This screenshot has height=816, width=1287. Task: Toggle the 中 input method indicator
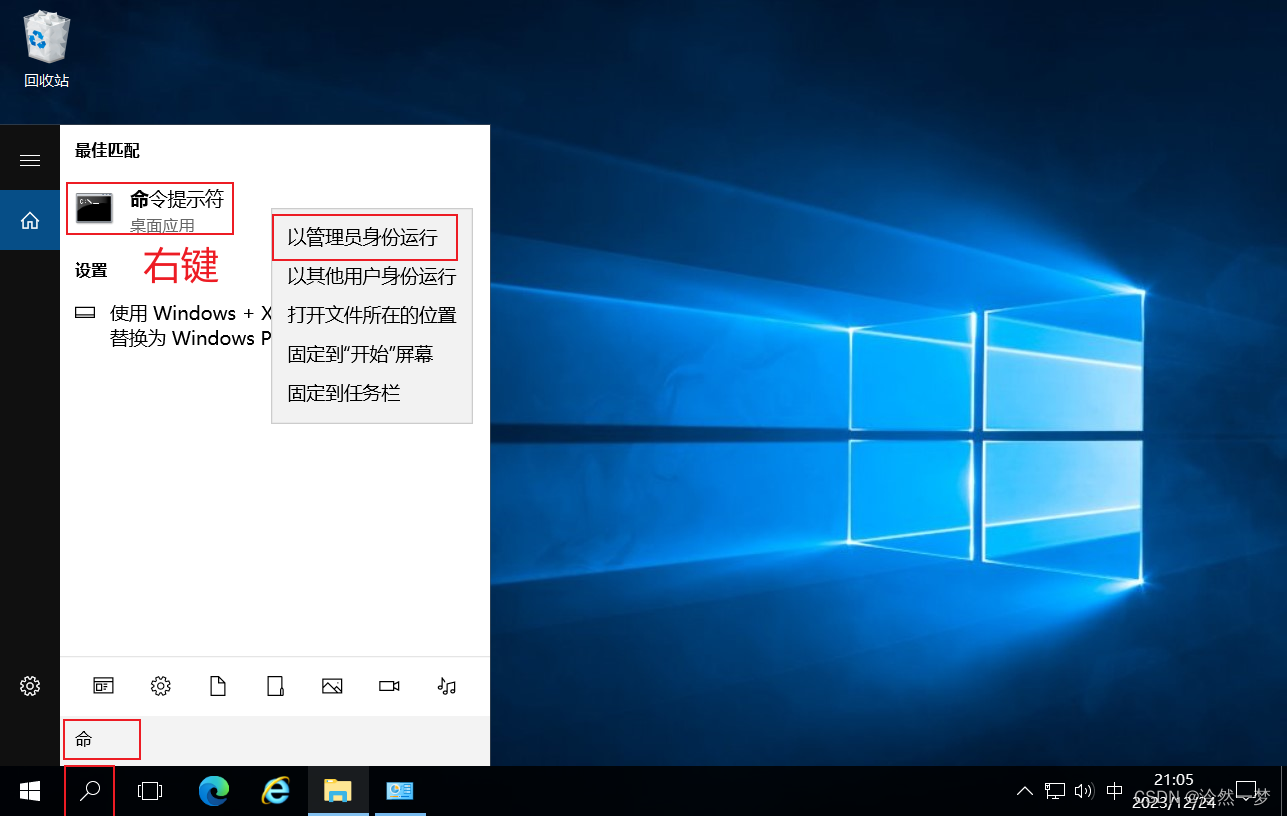(x=1114, y=790)
